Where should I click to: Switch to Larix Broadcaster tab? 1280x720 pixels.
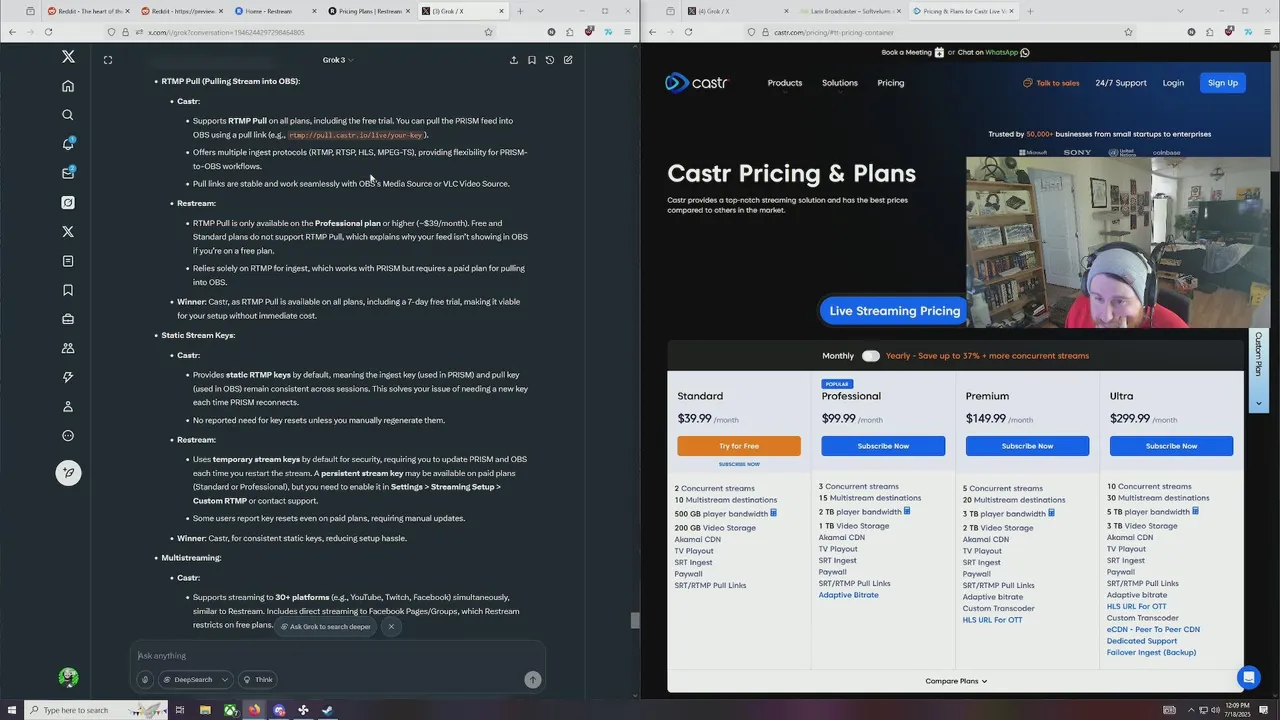click(x=851, y=11)
